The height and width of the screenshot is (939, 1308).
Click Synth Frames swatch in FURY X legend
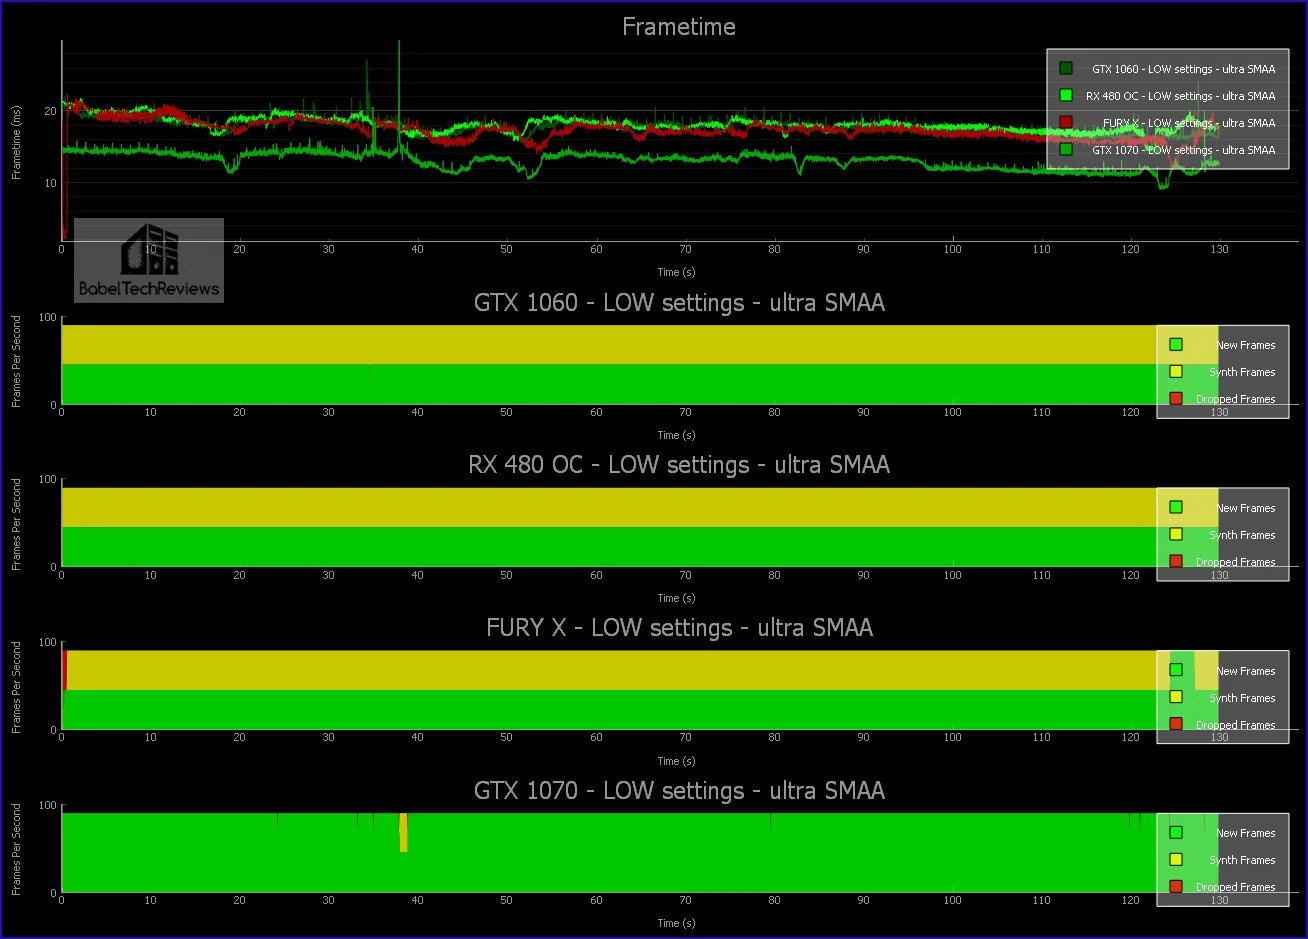pos(1176,698)
